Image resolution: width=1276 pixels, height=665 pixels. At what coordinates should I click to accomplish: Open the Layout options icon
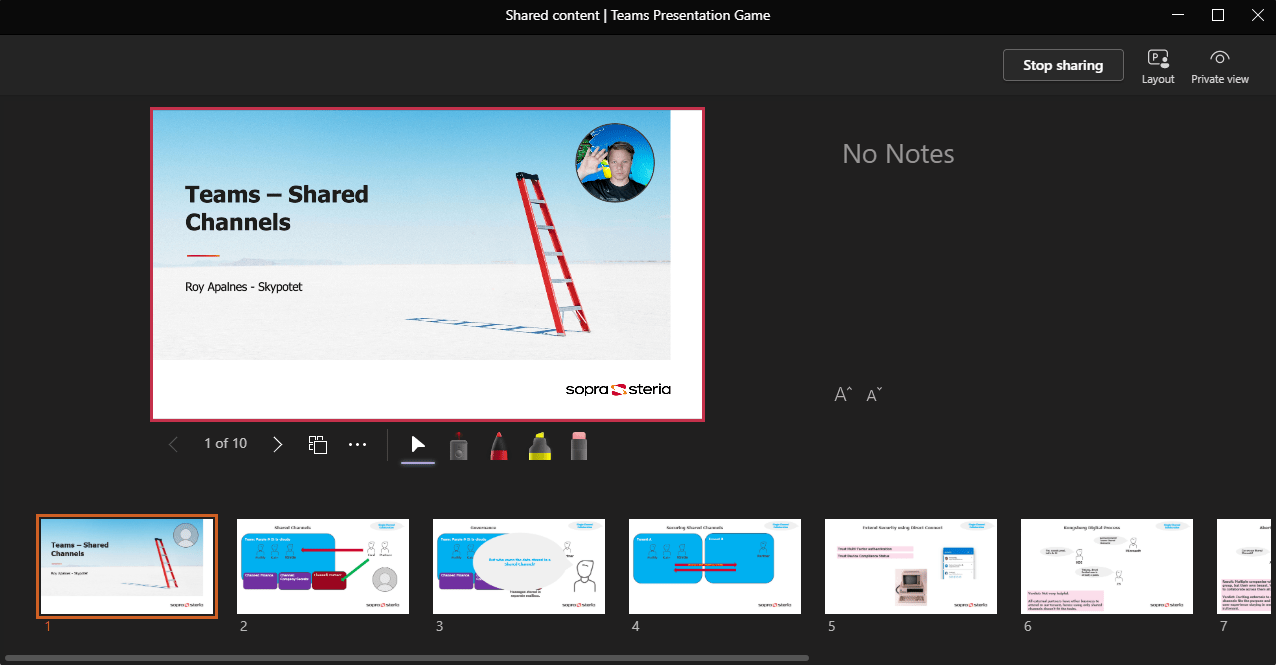pos(1157,64)
